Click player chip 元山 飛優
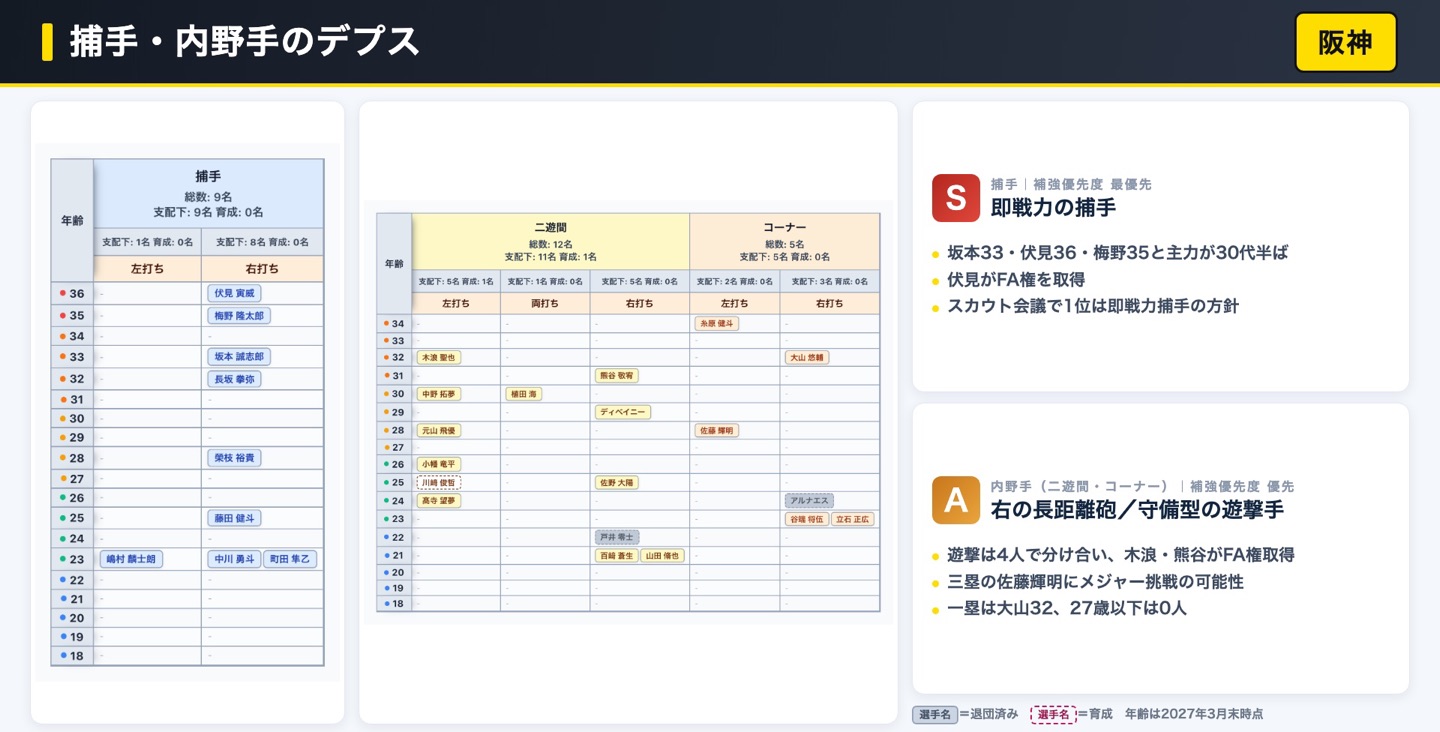1440x732 pixels. [x=439, y=430]
